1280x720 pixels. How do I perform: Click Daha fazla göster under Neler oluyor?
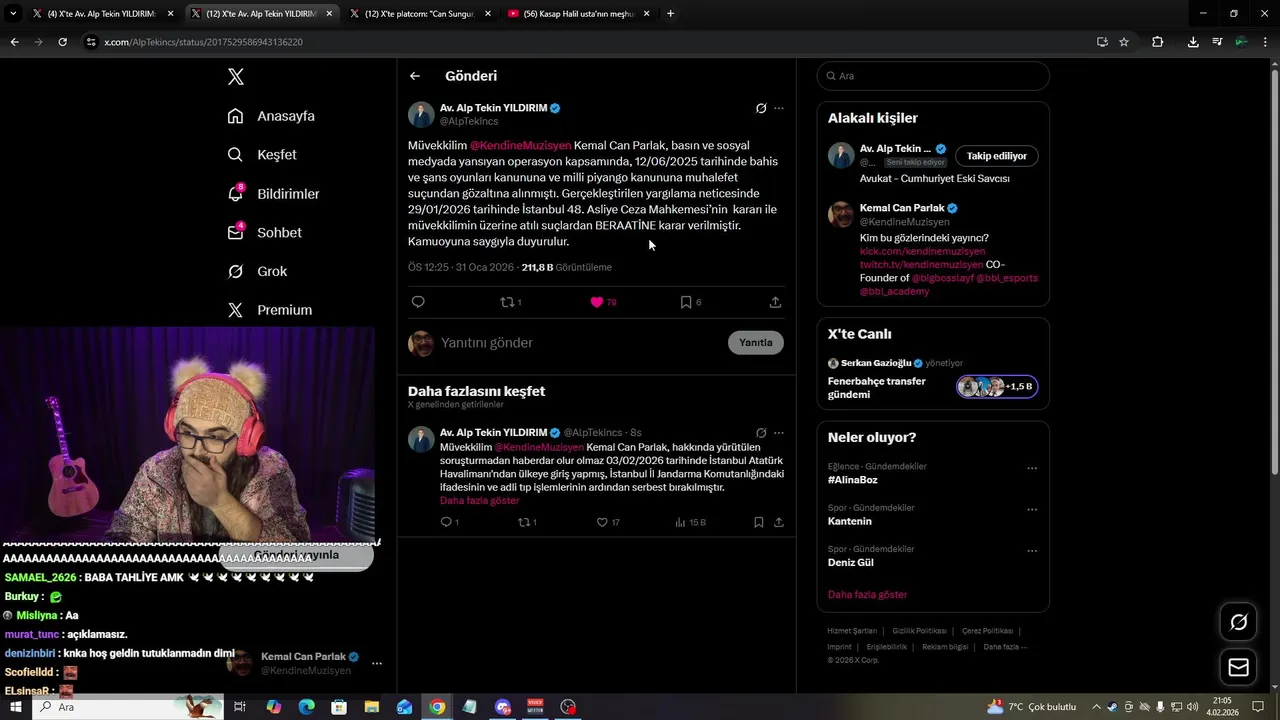coord(867,595)
